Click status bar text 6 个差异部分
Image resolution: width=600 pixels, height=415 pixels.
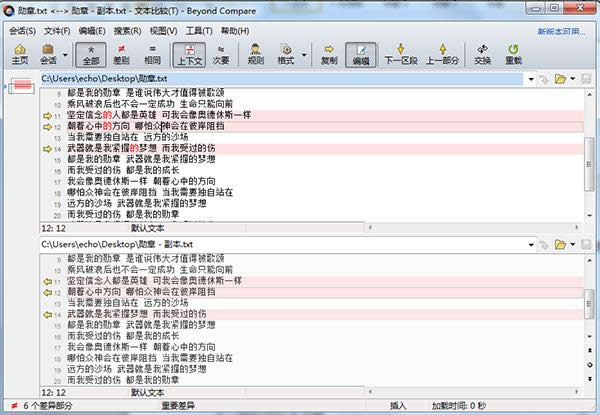click(x=47, y=405)
